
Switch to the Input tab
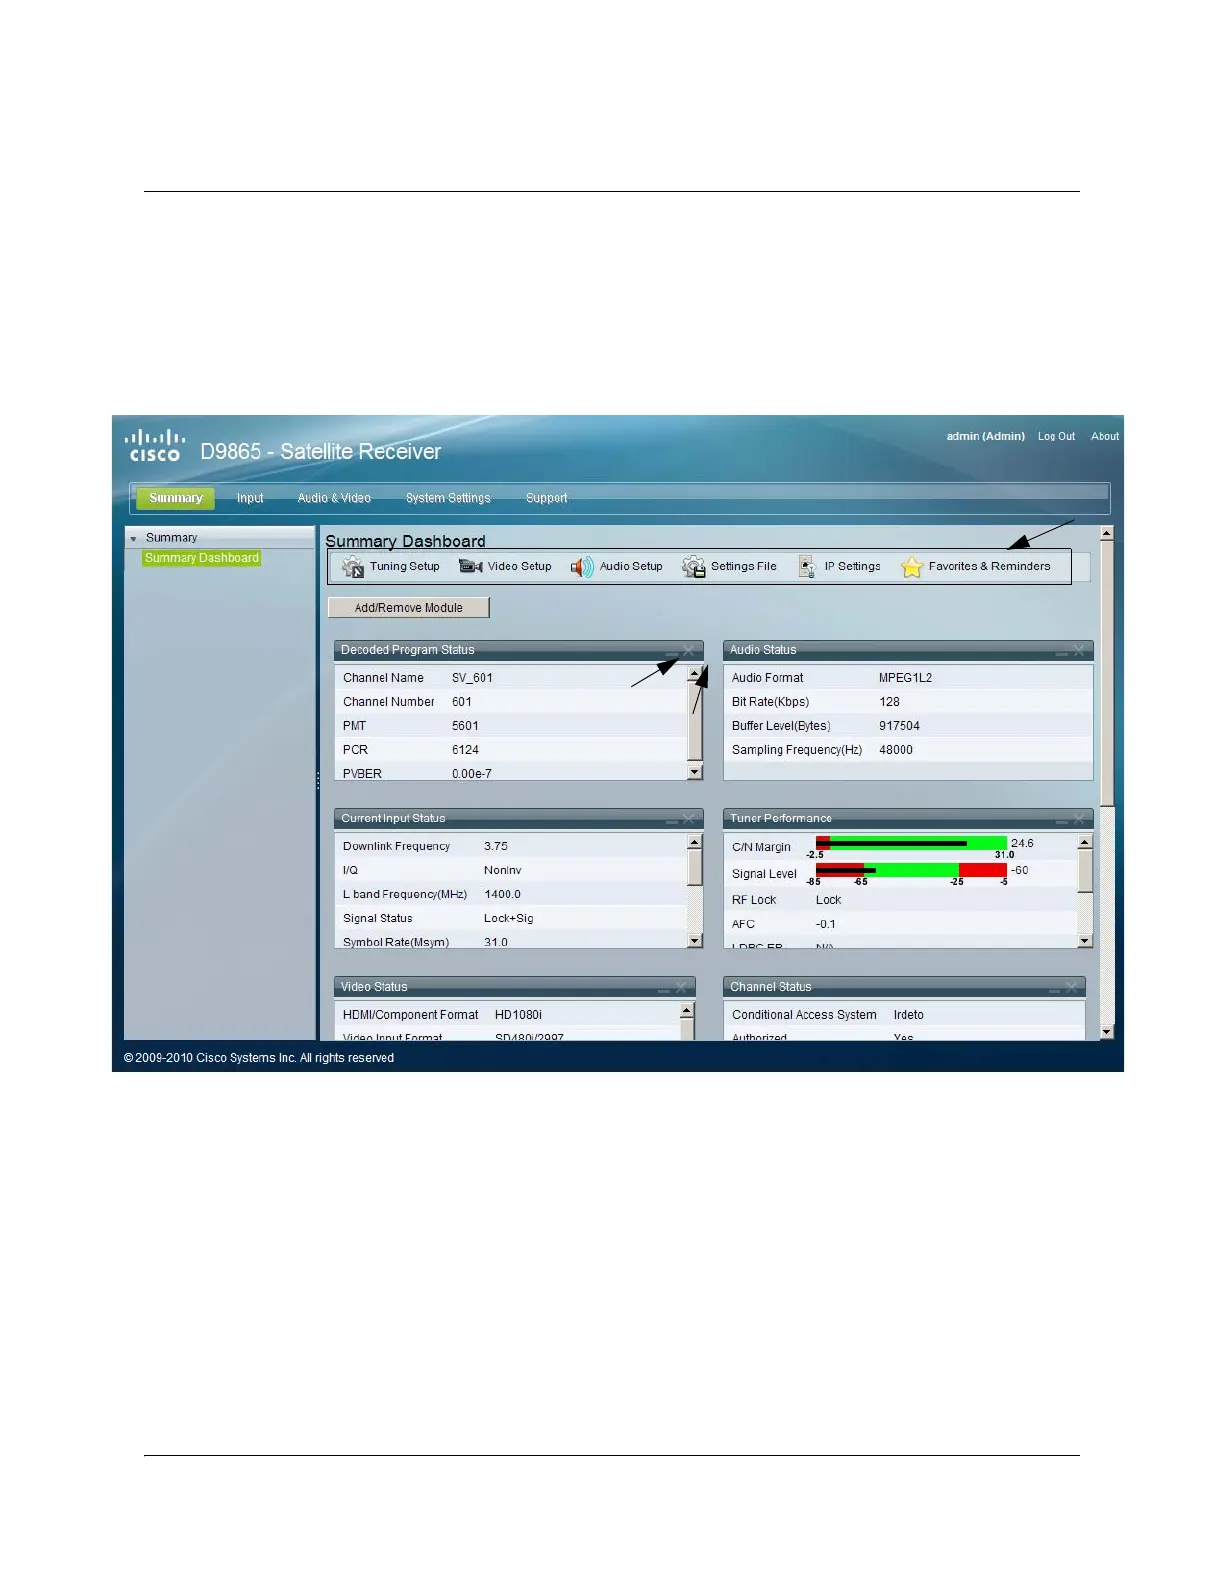pyautogui.click(x=250, y=498)
